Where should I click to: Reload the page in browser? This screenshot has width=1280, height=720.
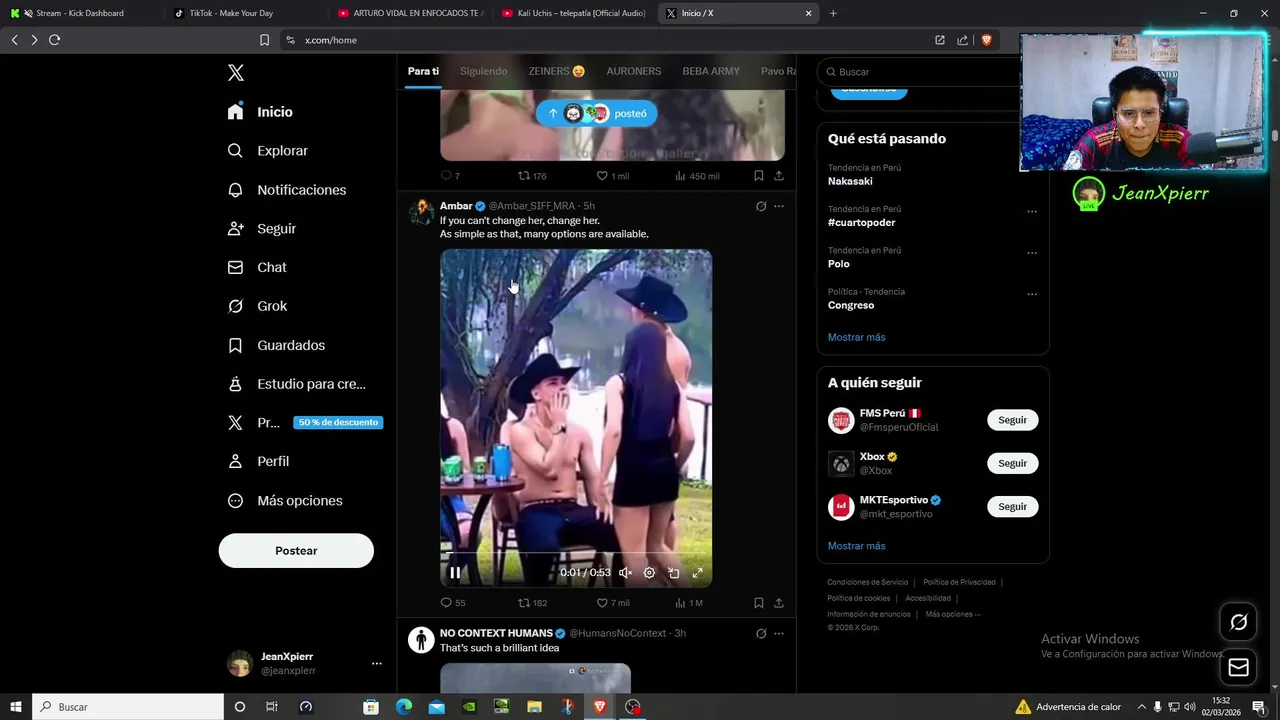(x=54, y=40)
